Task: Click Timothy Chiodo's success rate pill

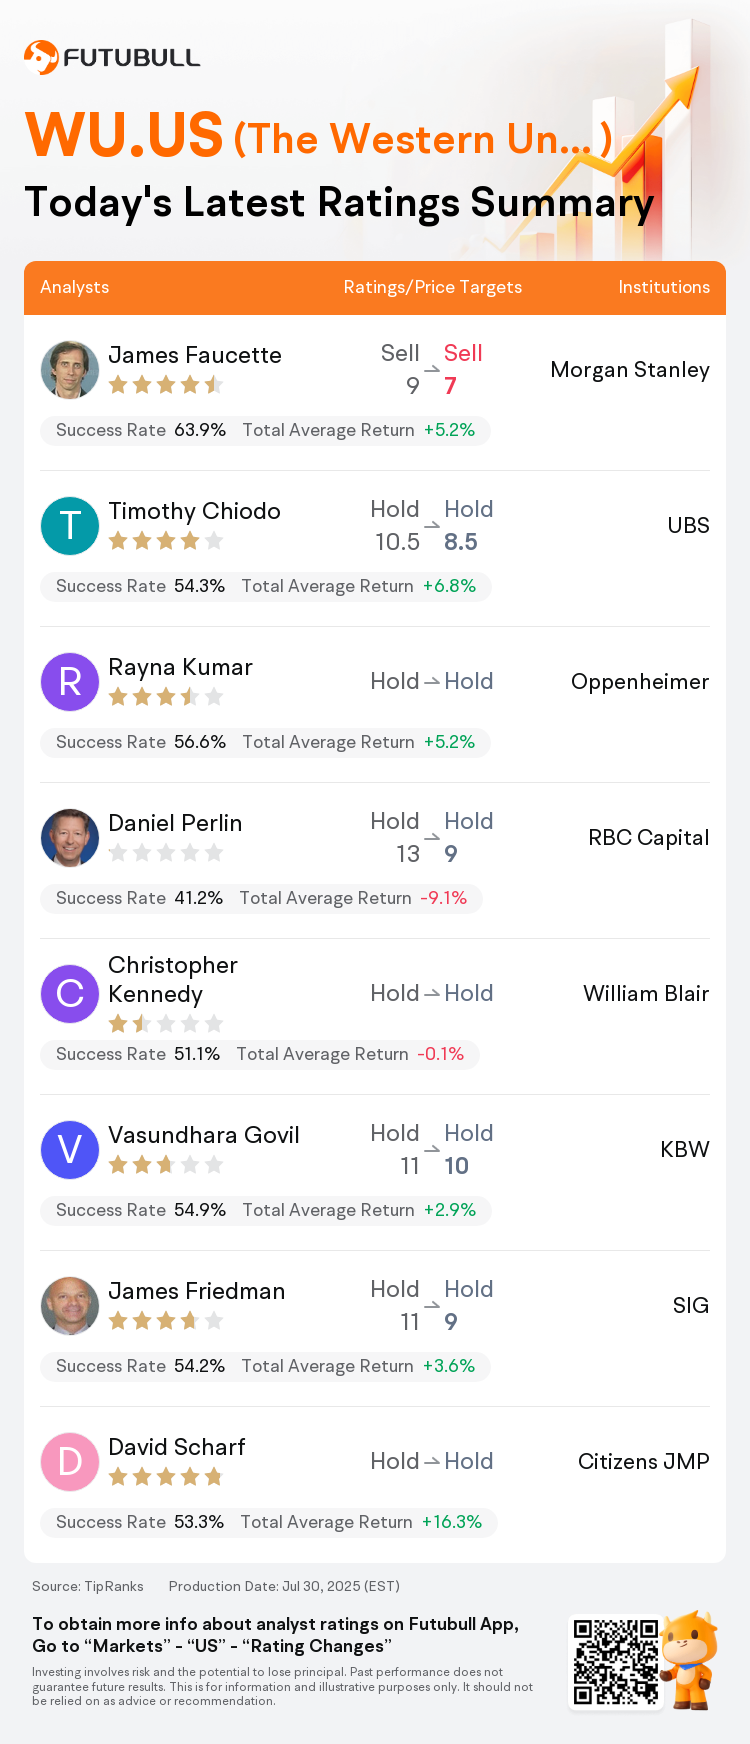Action: pos(265,586)
